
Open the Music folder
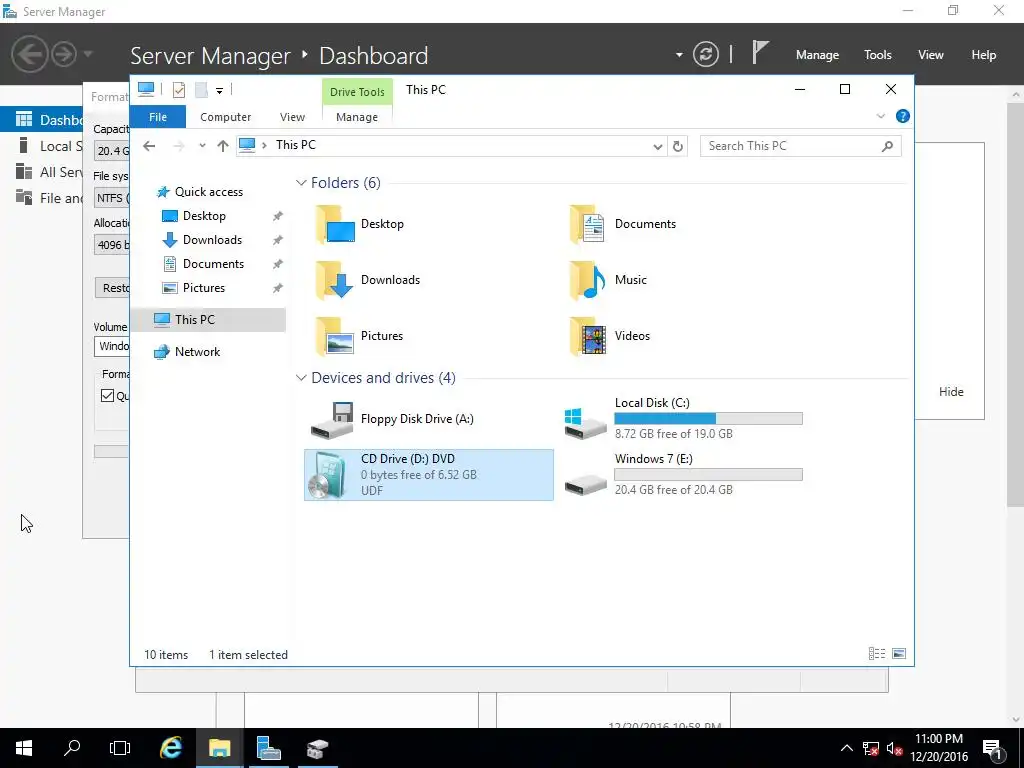pos(607,280)
